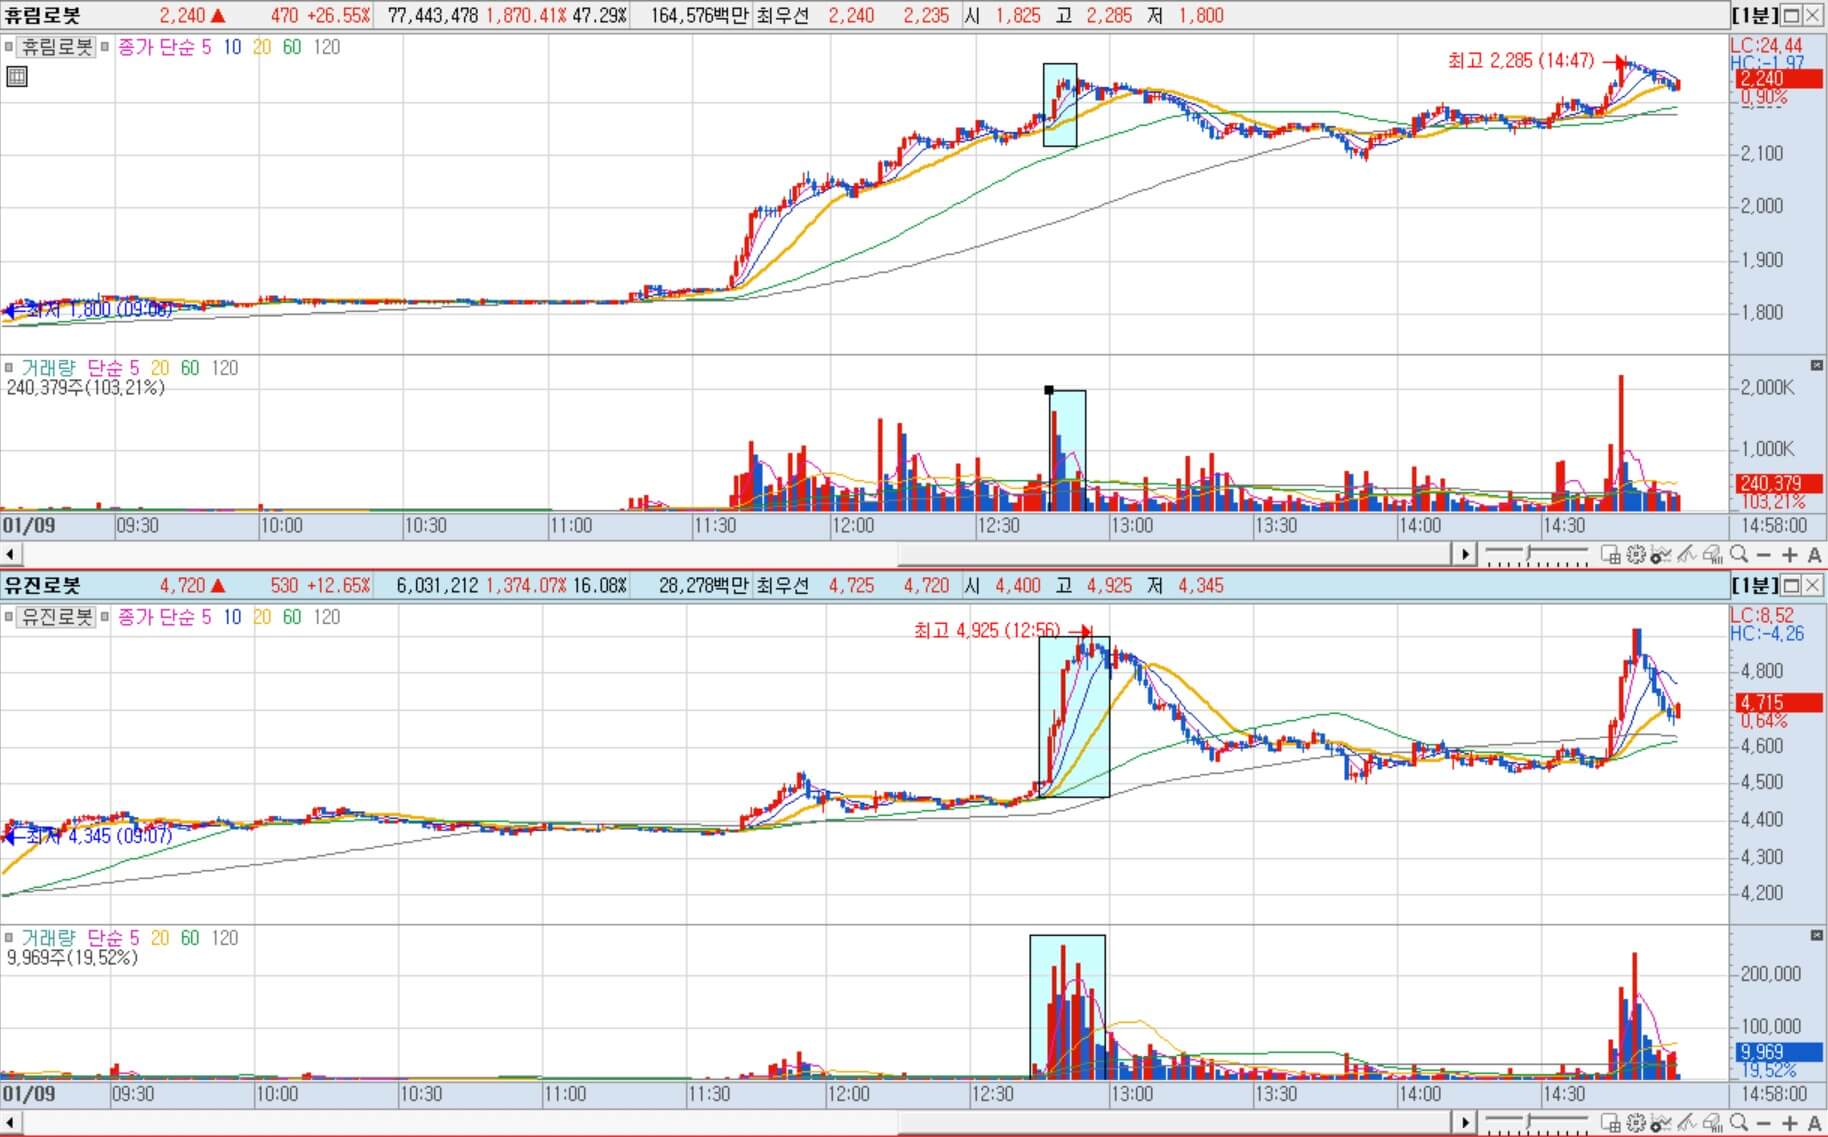
Task: Toggle square before 거래량 in 유진로봇 volume panel
Action: coord(9,938)
